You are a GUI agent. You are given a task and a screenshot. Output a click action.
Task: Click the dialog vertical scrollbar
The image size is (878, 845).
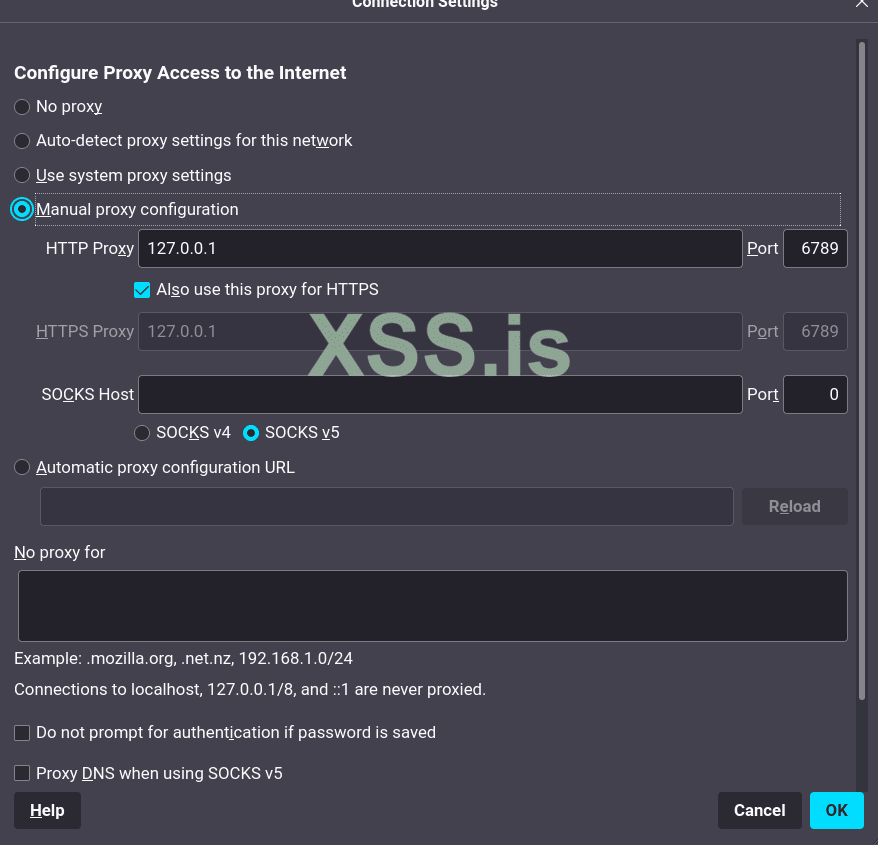862,370
